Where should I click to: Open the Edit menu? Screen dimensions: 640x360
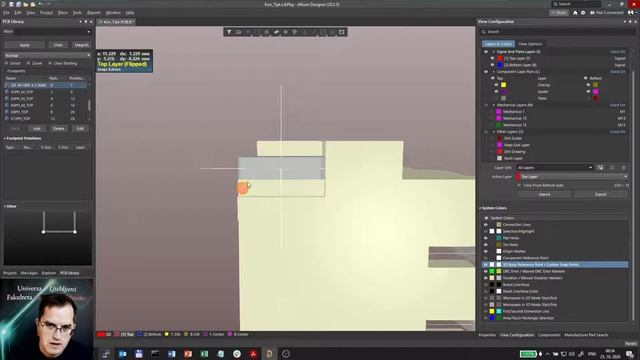click(x=18, y=13)
